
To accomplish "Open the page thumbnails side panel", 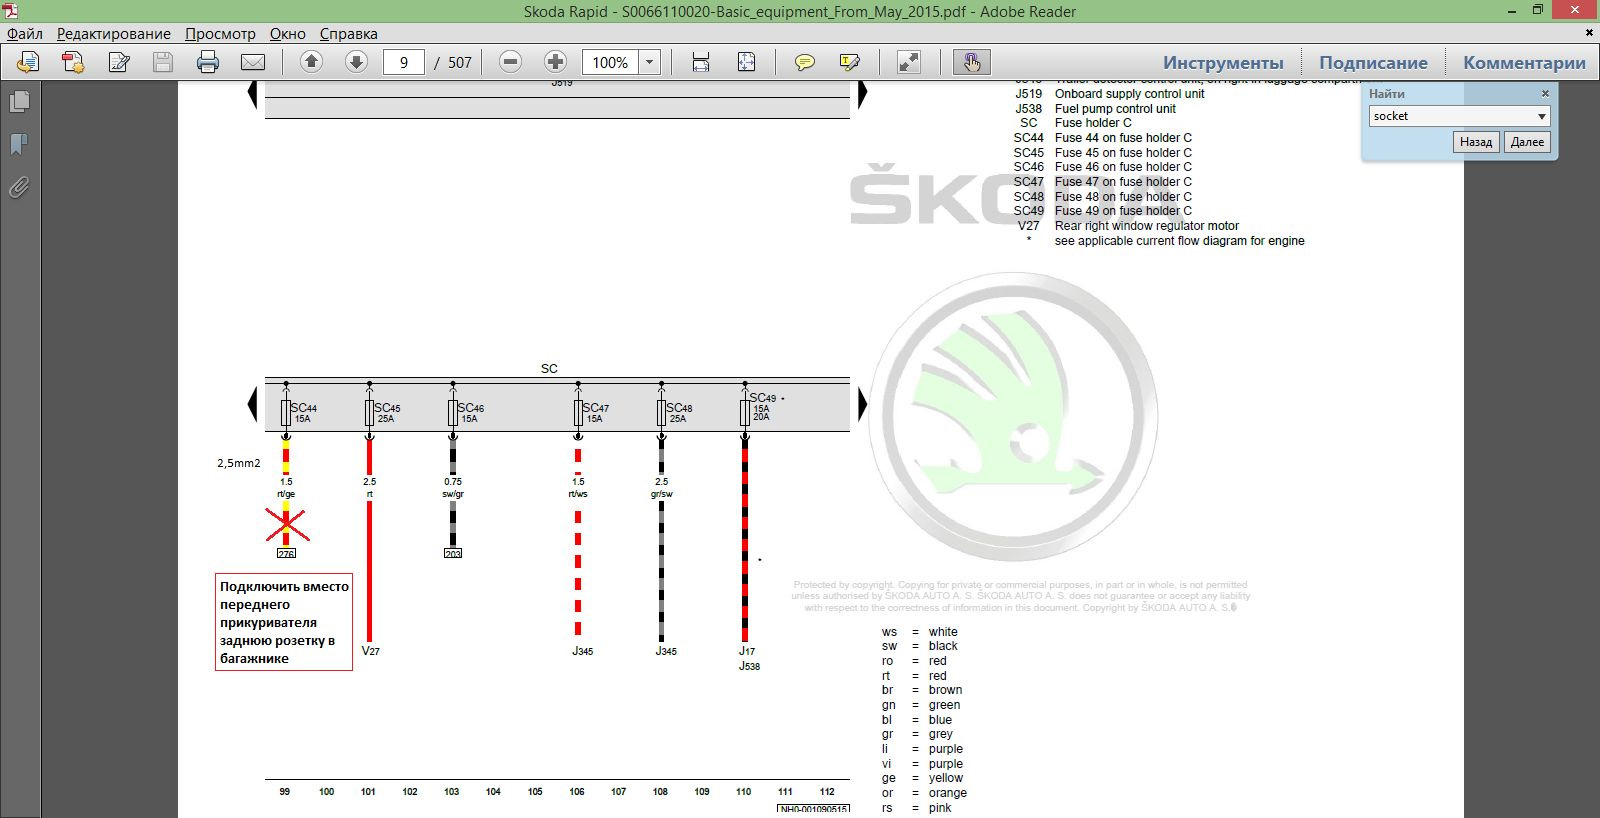I will click(x=19, y=102).
